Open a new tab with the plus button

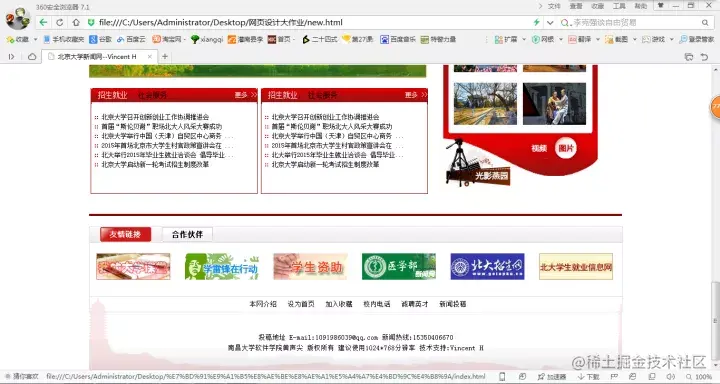tap(165, 56)
